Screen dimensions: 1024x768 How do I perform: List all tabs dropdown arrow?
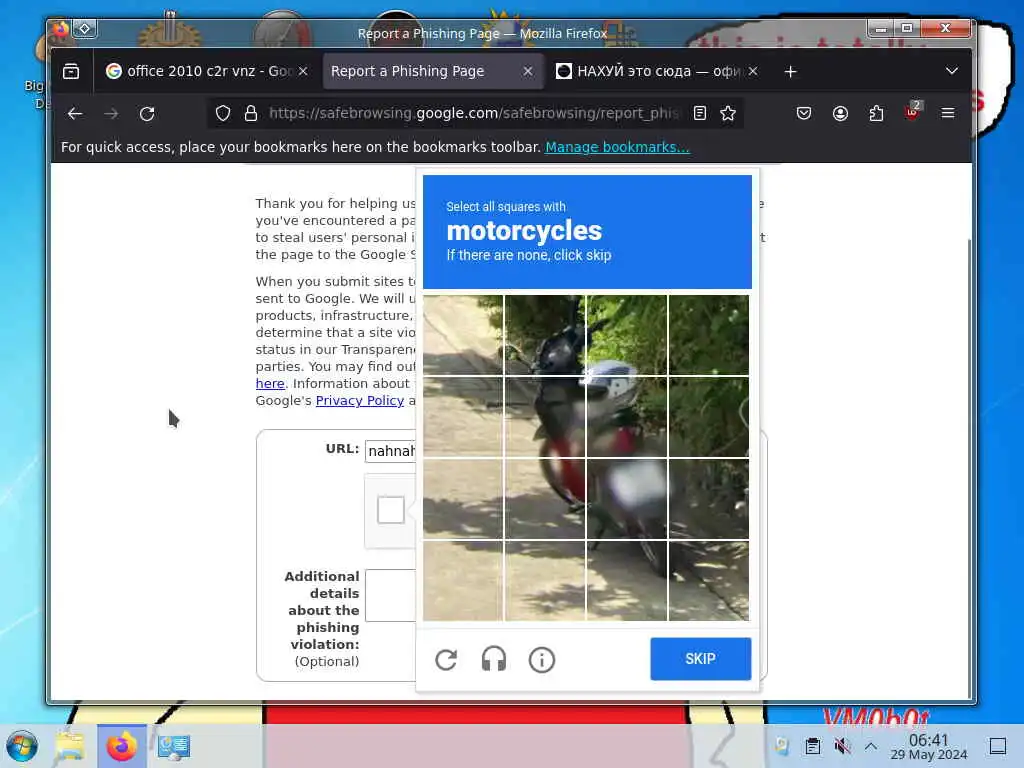click(x=952, y=71)
